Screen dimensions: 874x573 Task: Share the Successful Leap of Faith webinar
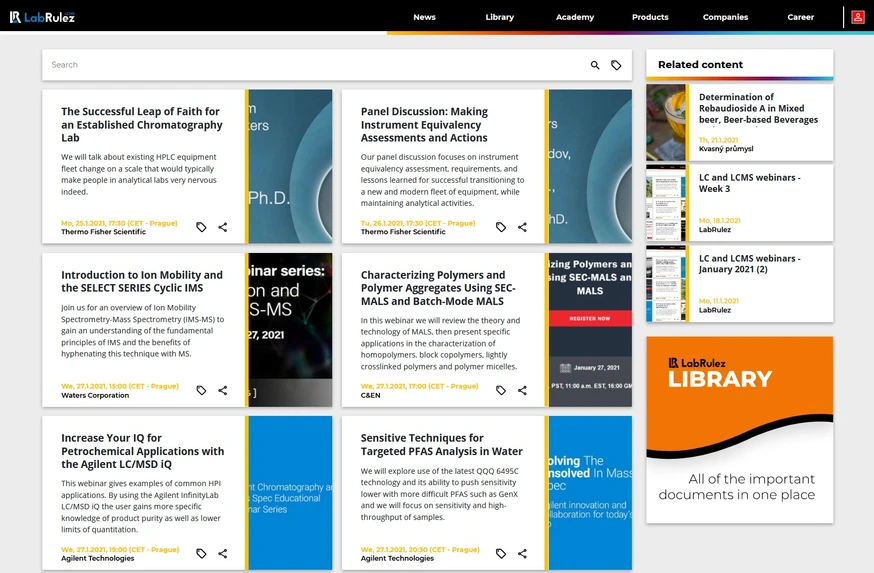(x=222, y=227)
